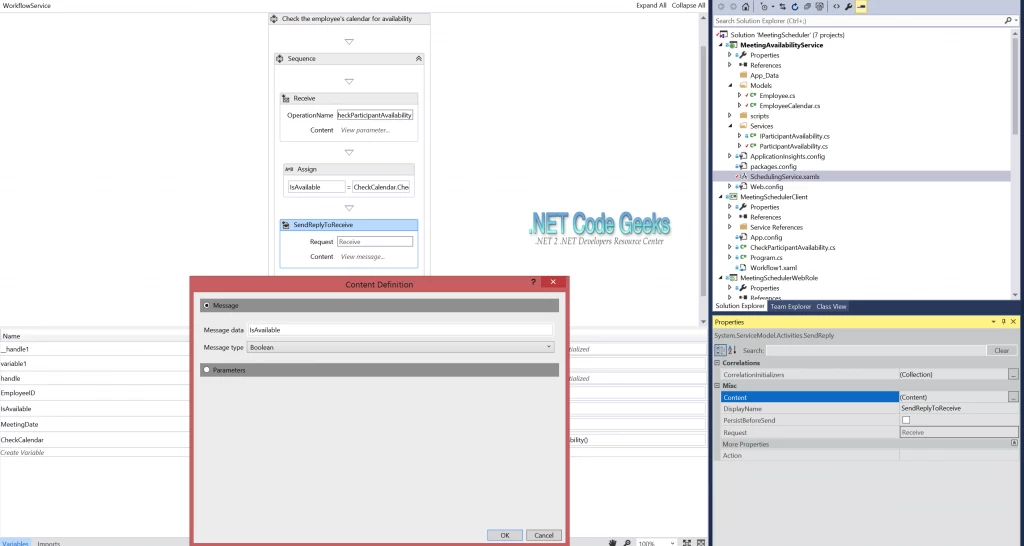Click OK in Content Definition dialog
The image size is (1024, 546).
coord(505,535)
